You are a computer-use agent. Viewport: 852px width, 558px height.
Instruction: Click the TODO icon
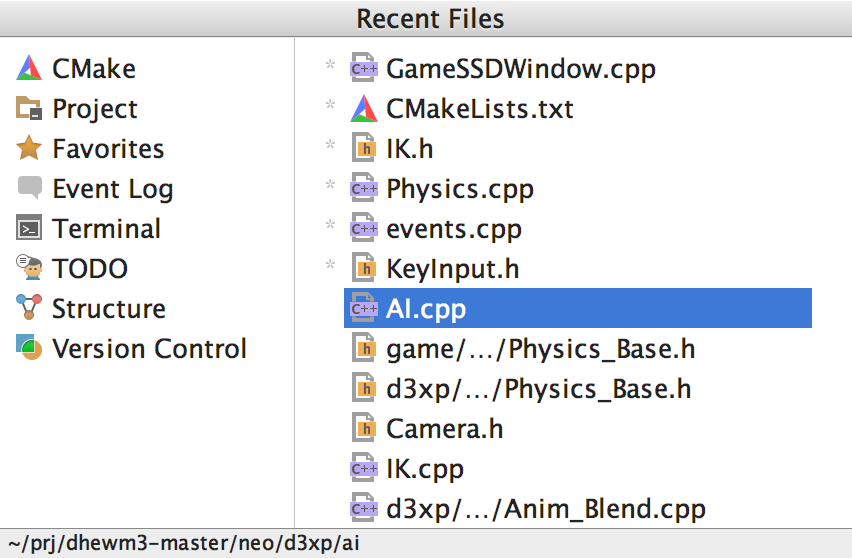(x=29, y=268)
